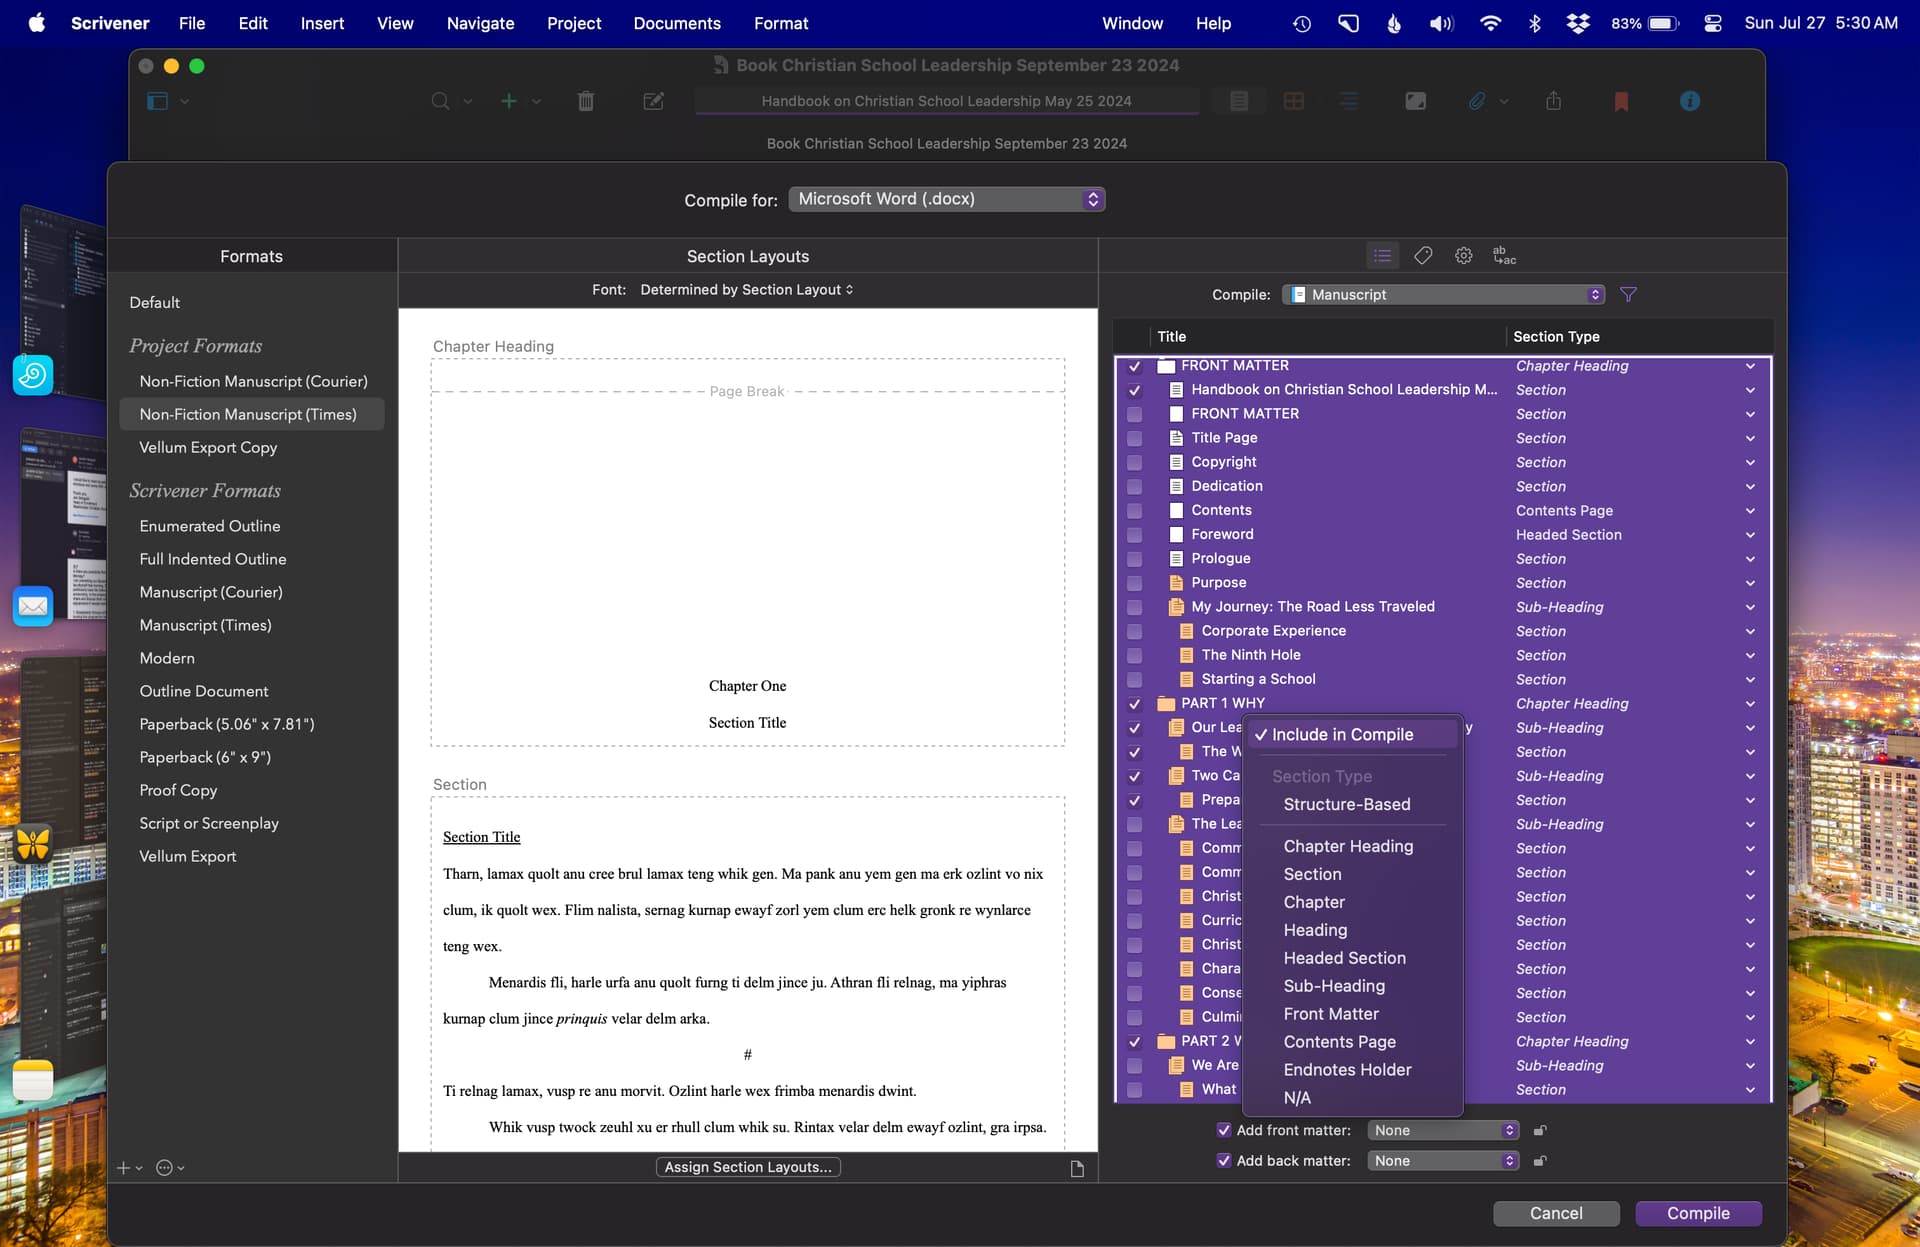
Task: Open the Compile for format dropdown
Action: click(x=946, y=199)
